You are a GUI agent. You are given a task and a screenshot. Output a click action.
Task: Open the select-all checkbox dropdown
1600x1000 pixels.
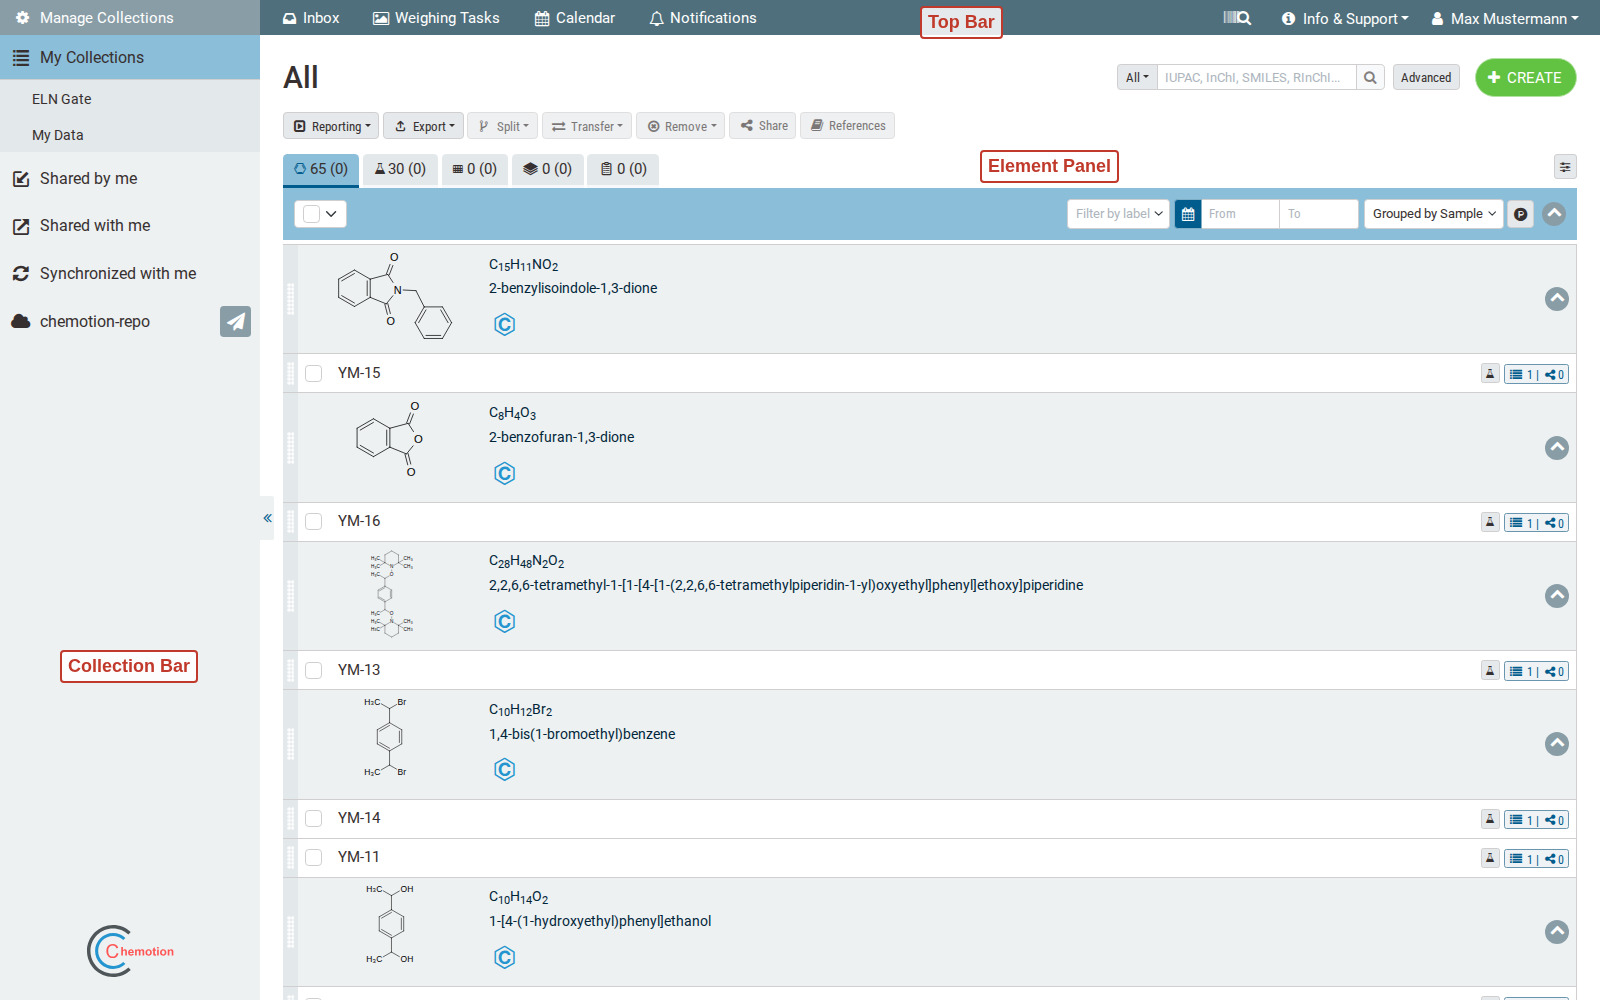pyautogui.click(x=320, y=214)
